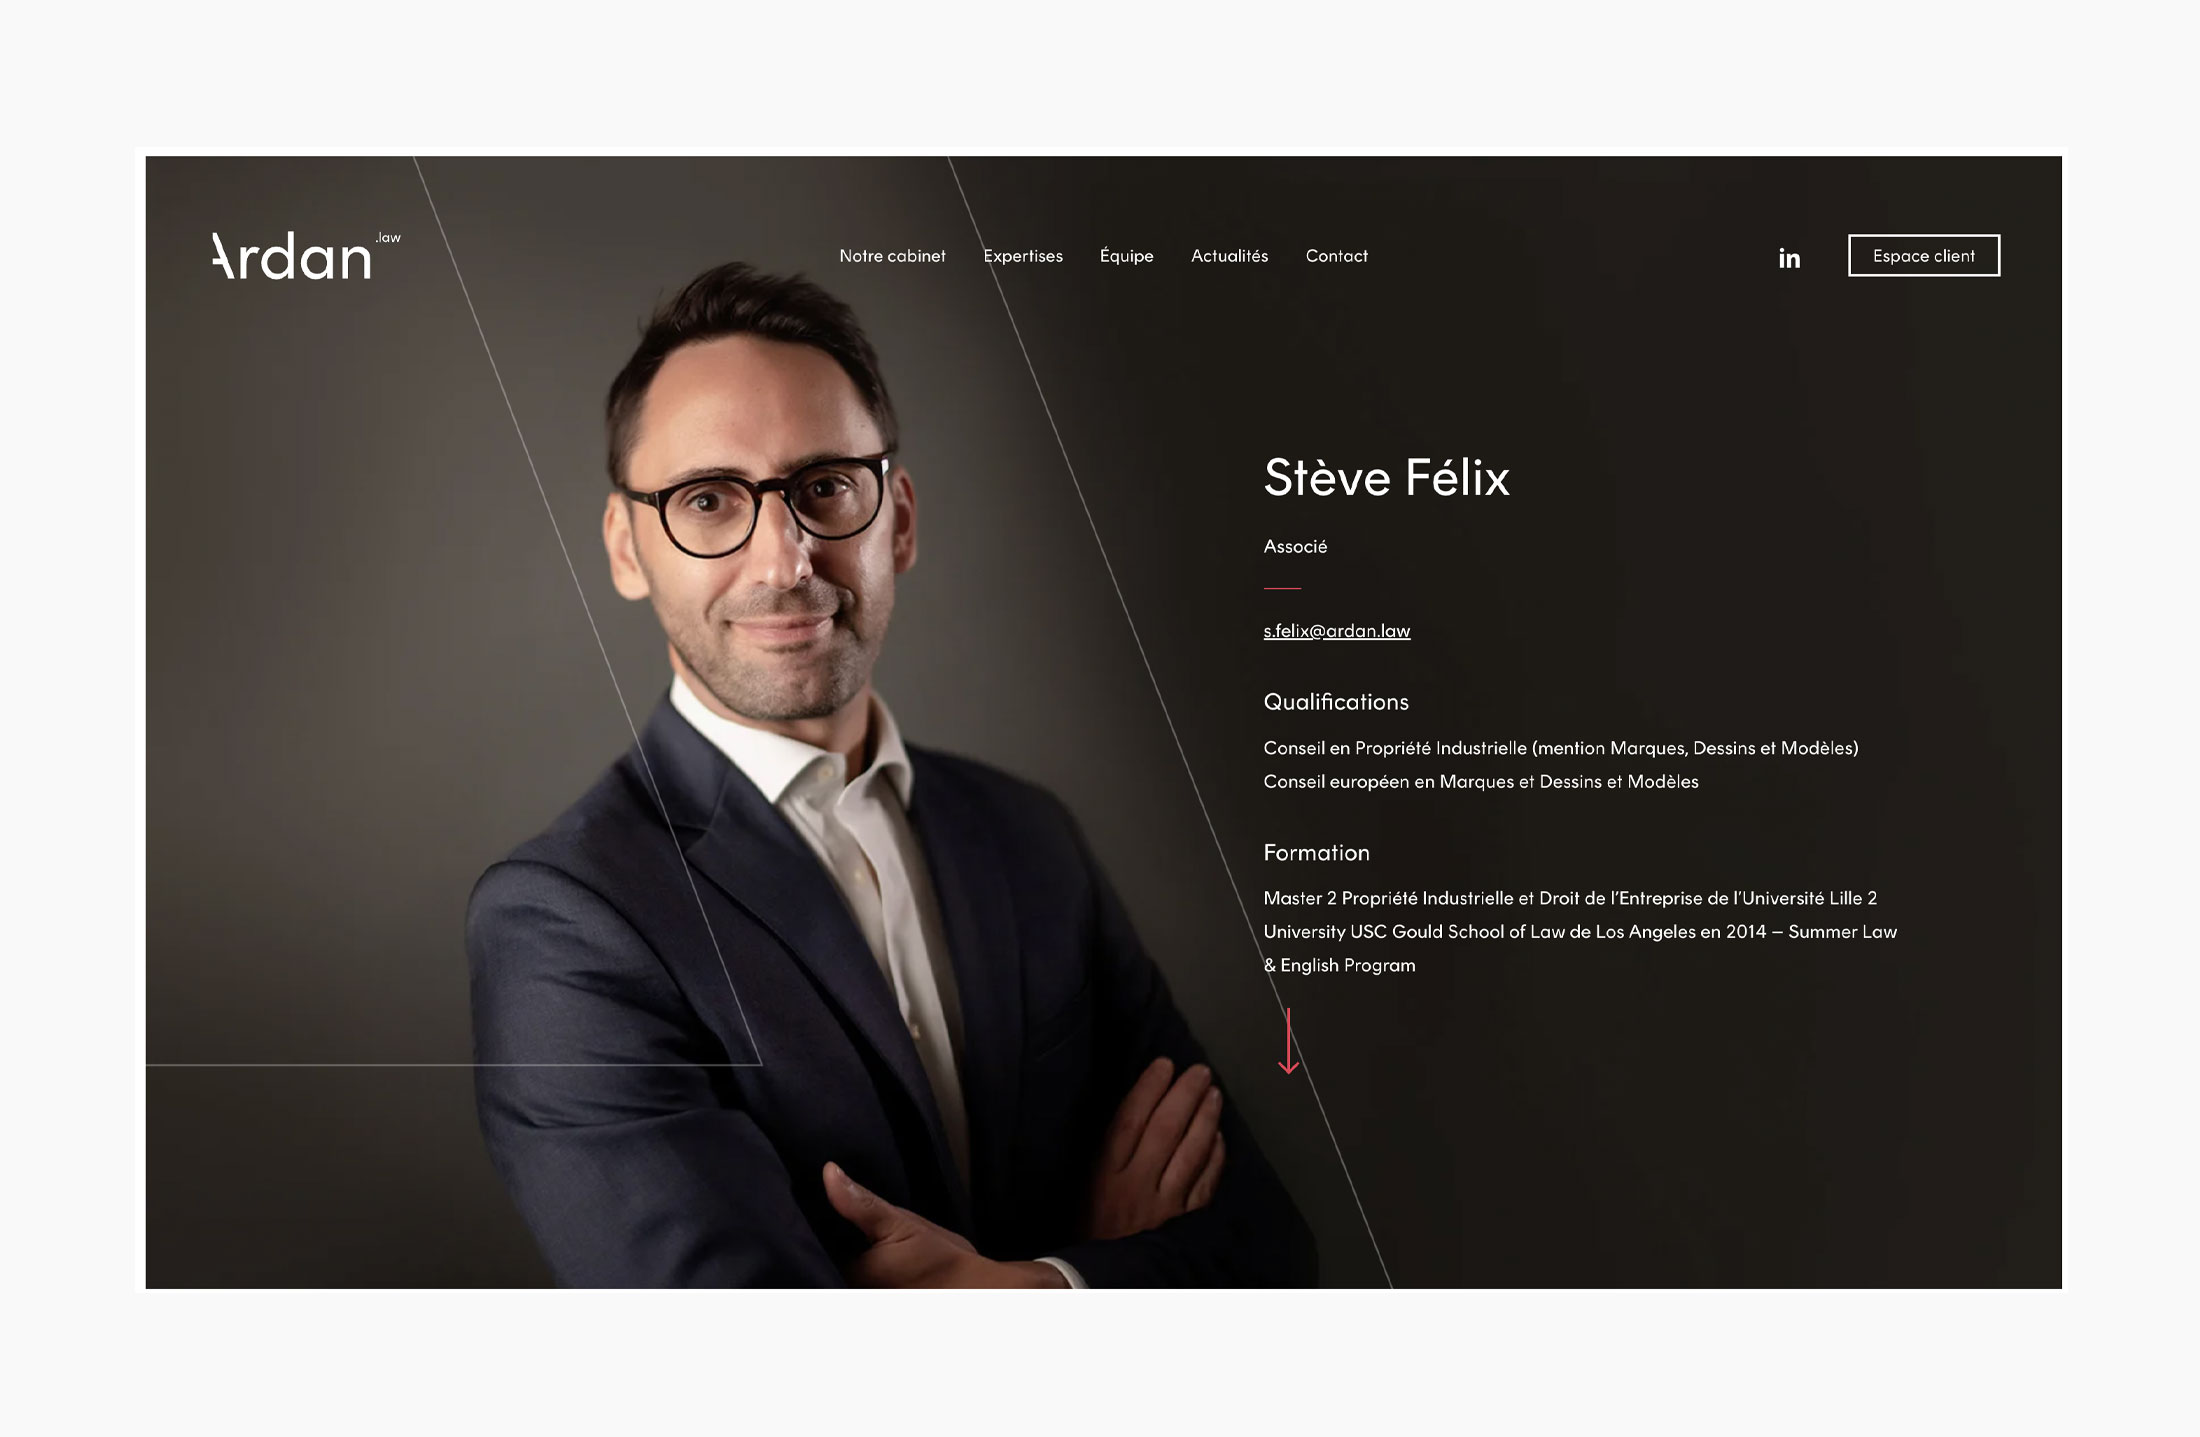Click the Conseil en Propriété Industrielle line

pos(1561,748)
